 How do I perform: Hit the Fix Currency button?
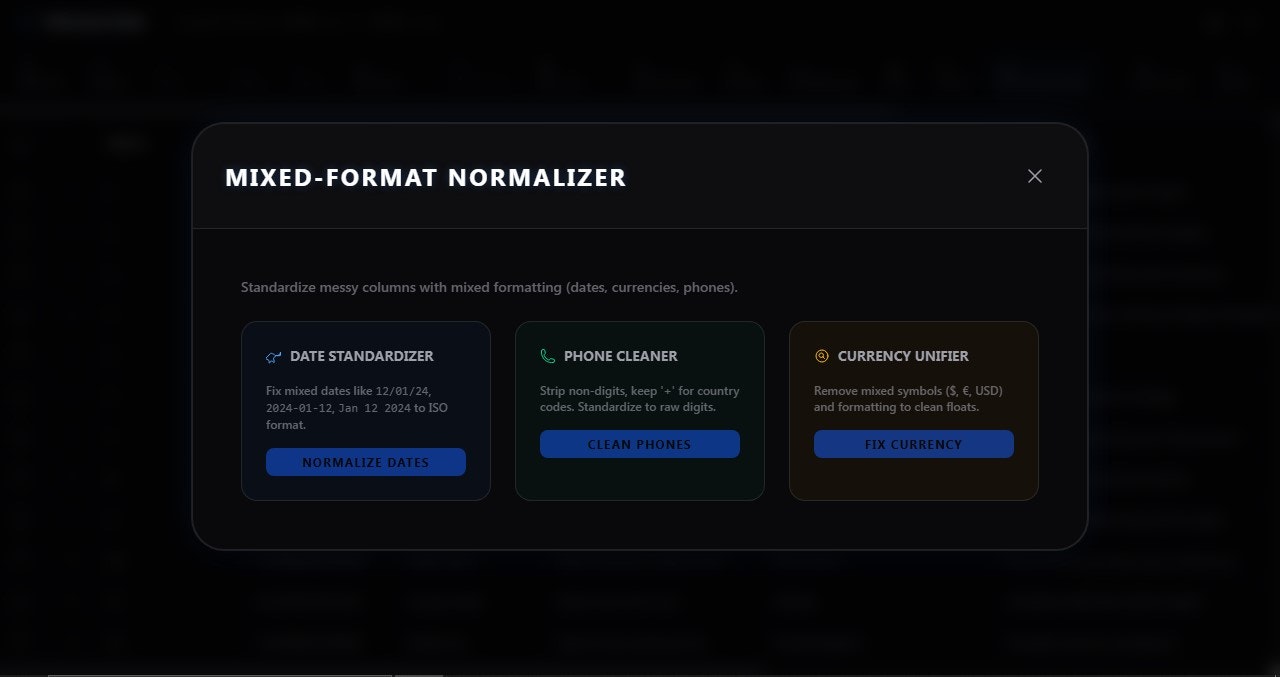(x=913, y=444)
